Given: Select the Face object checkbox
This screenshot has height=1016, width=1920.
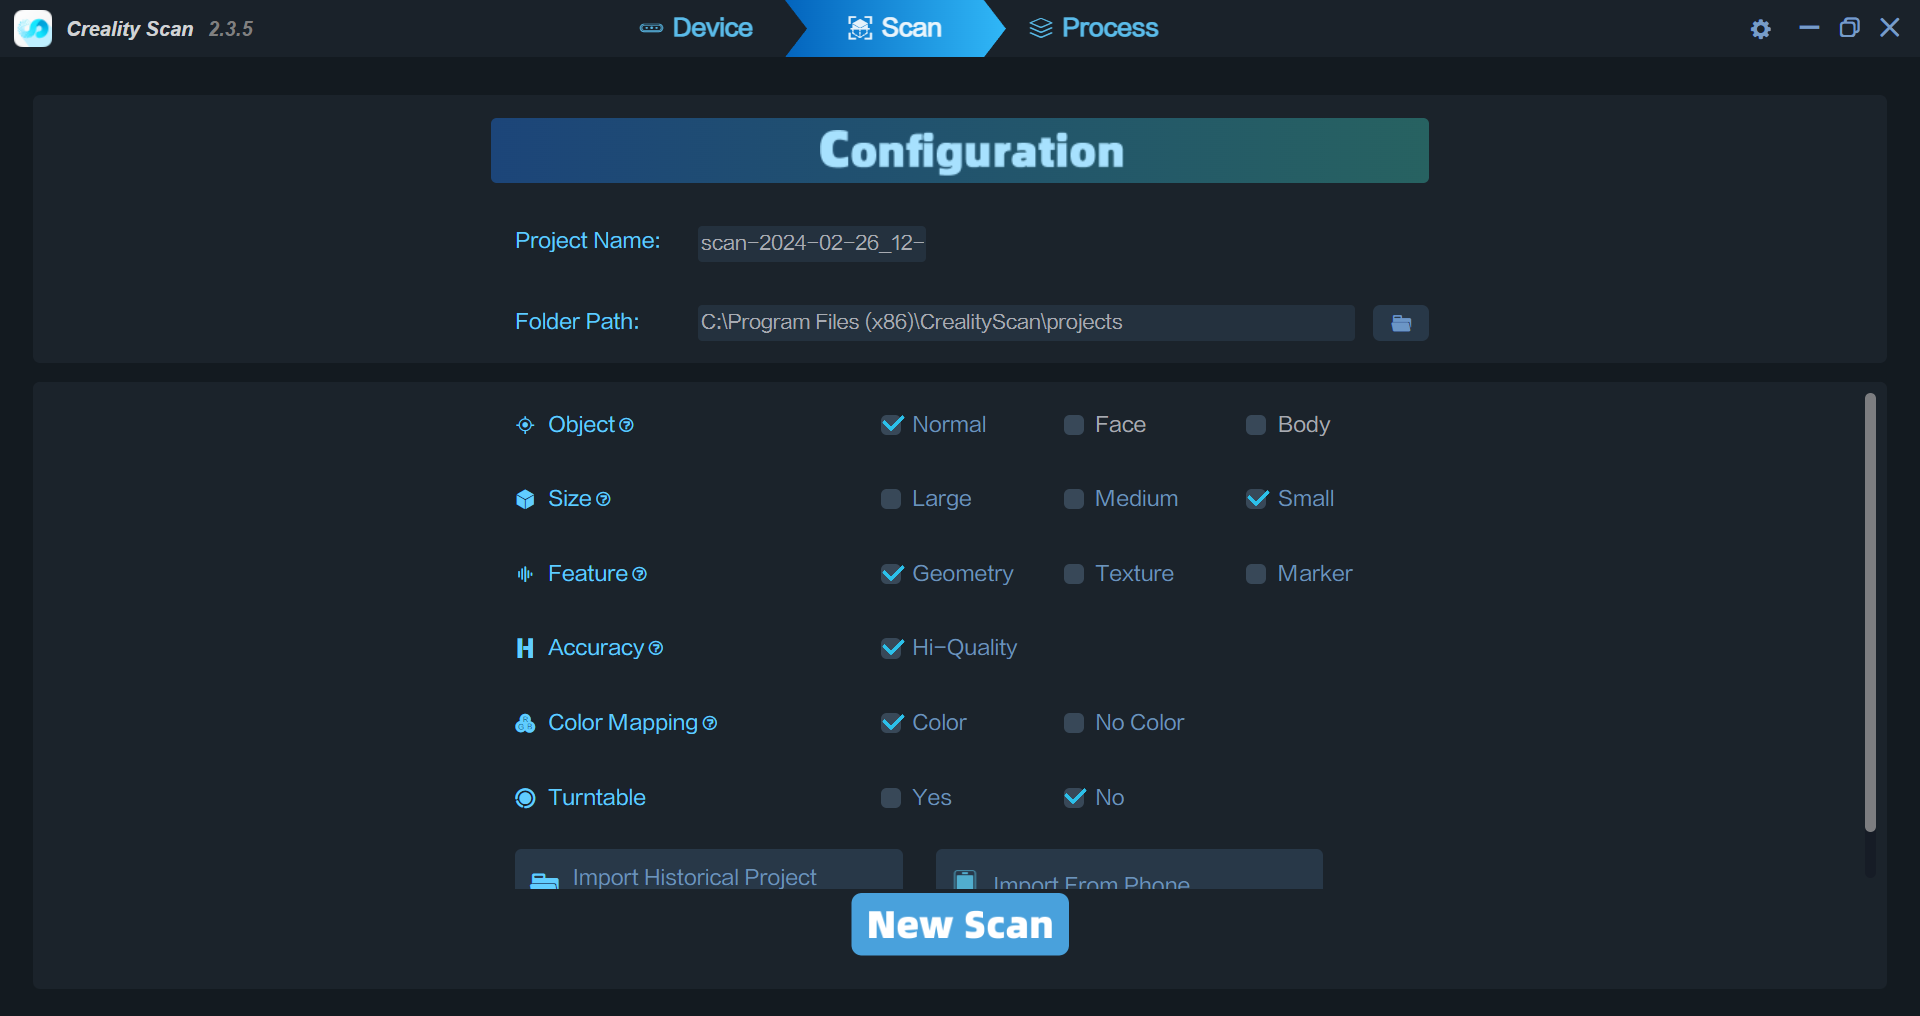Looking at the screenshot, I should [x=1074, y=425].
